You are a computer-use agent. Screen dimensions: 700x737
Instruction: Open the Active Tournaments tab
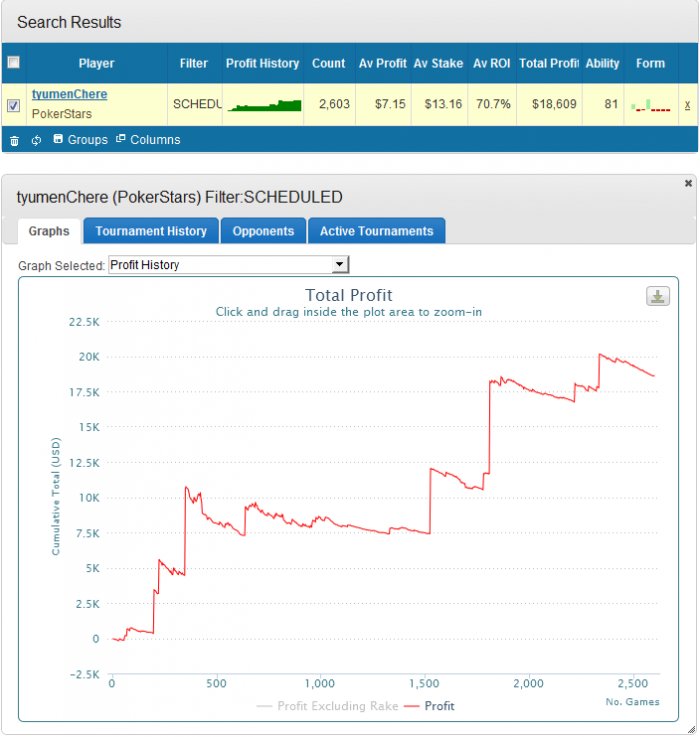click(377, 231)
